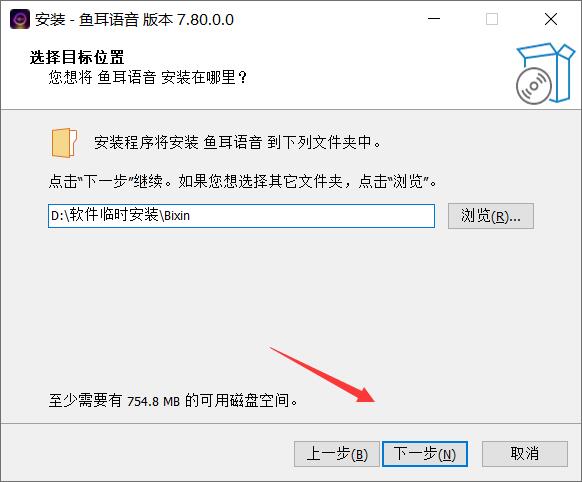Click the gray disc in setup graphic
582x482 pixels.
(x=533, y=86)
